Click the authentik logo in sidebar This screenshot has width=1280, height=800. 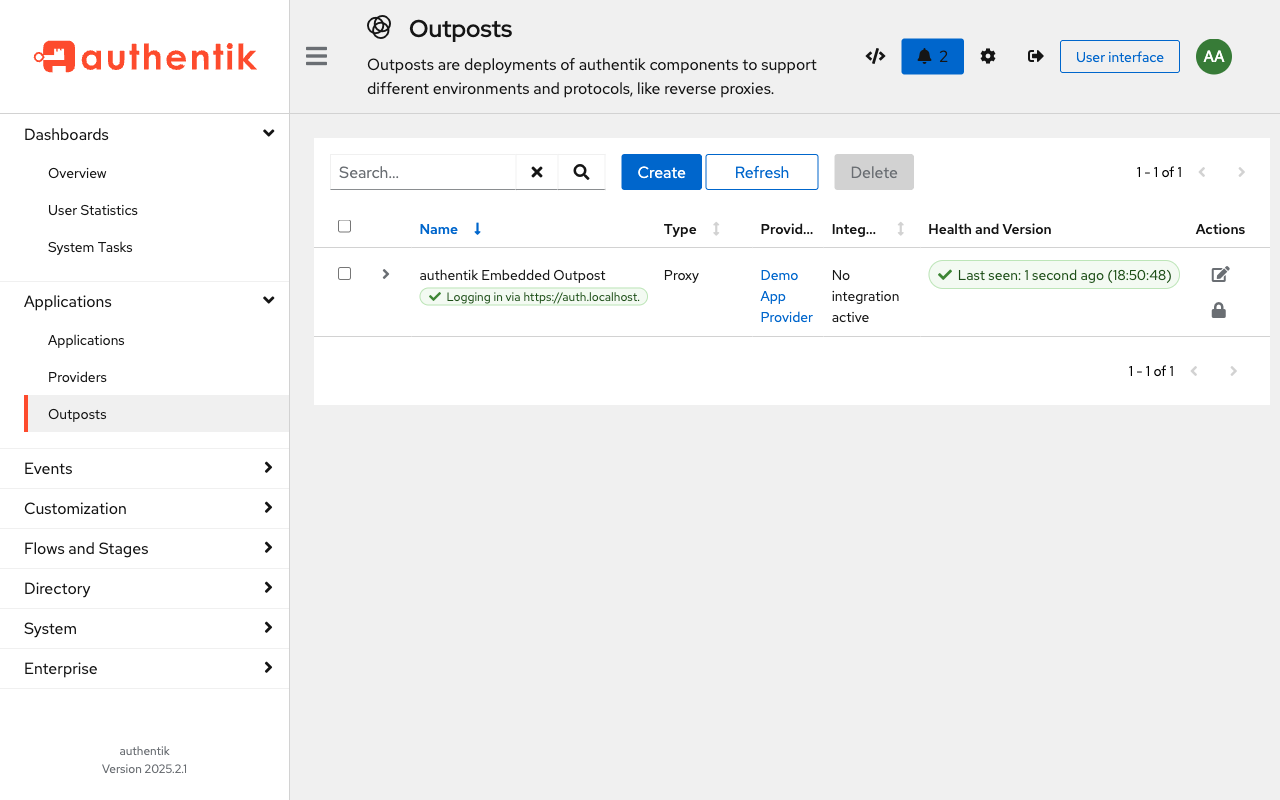(x=145, y=57)
